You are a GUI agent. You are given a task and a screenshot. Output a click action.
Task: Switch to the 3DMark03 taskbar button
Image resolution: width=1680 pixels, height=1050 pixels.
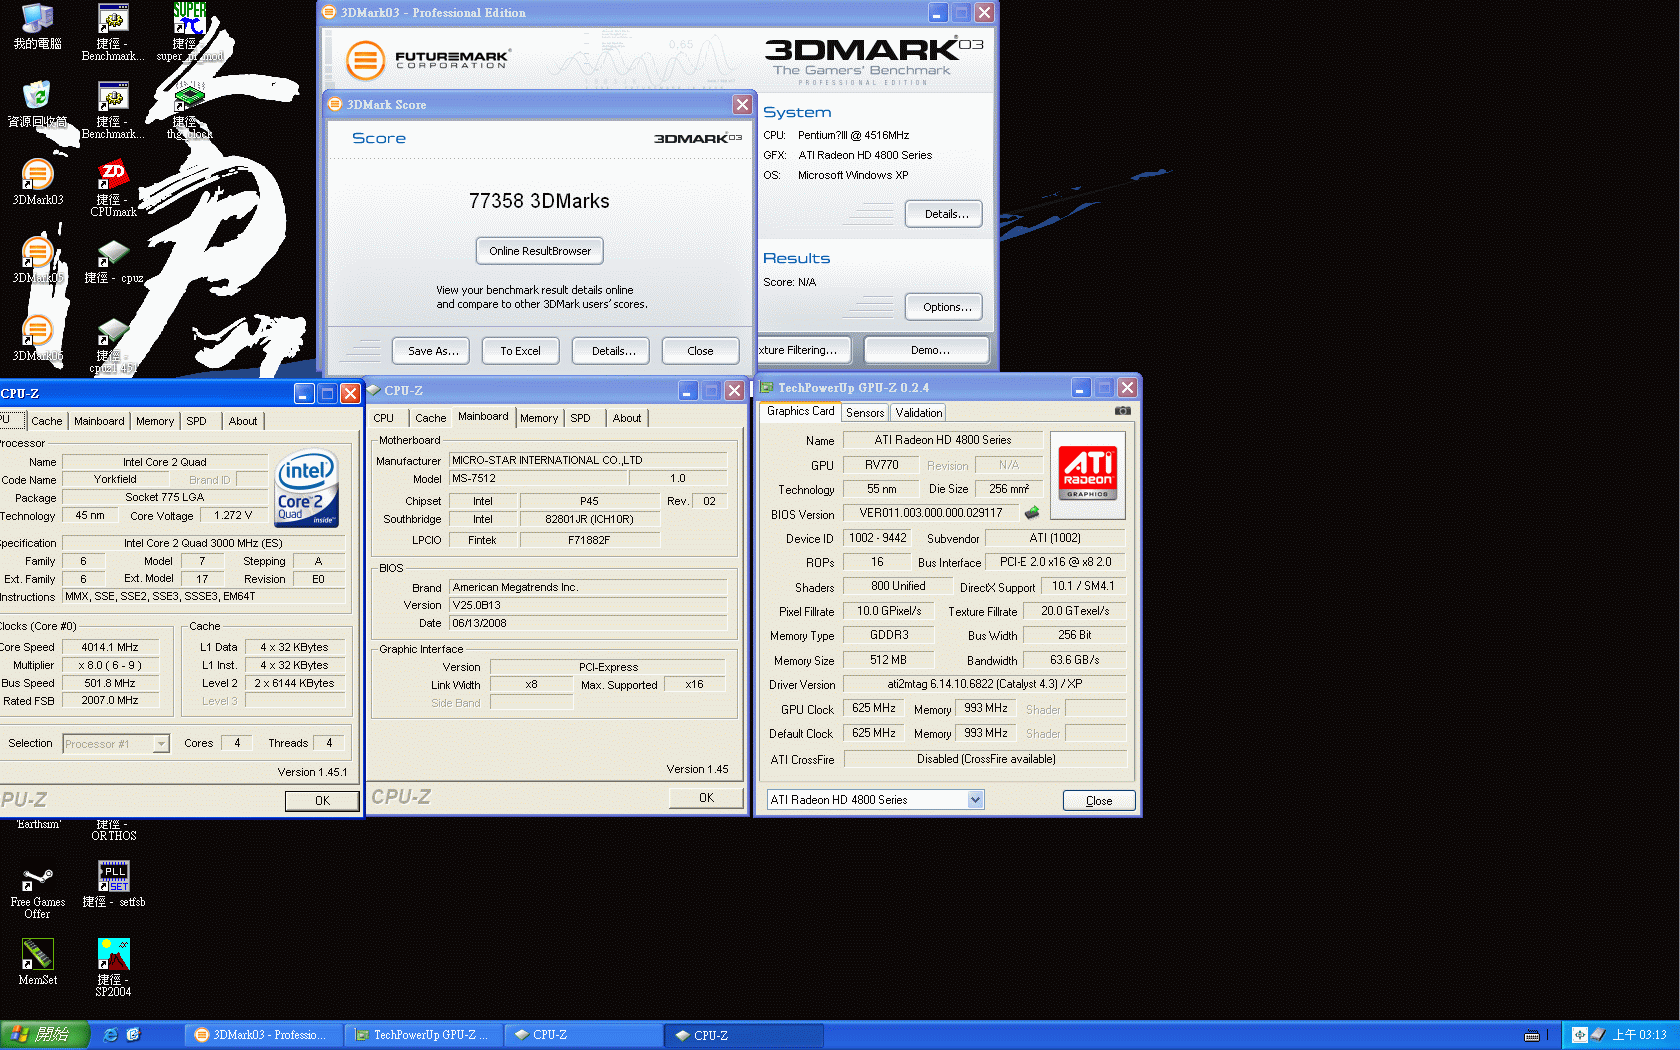coord(264,1035)
